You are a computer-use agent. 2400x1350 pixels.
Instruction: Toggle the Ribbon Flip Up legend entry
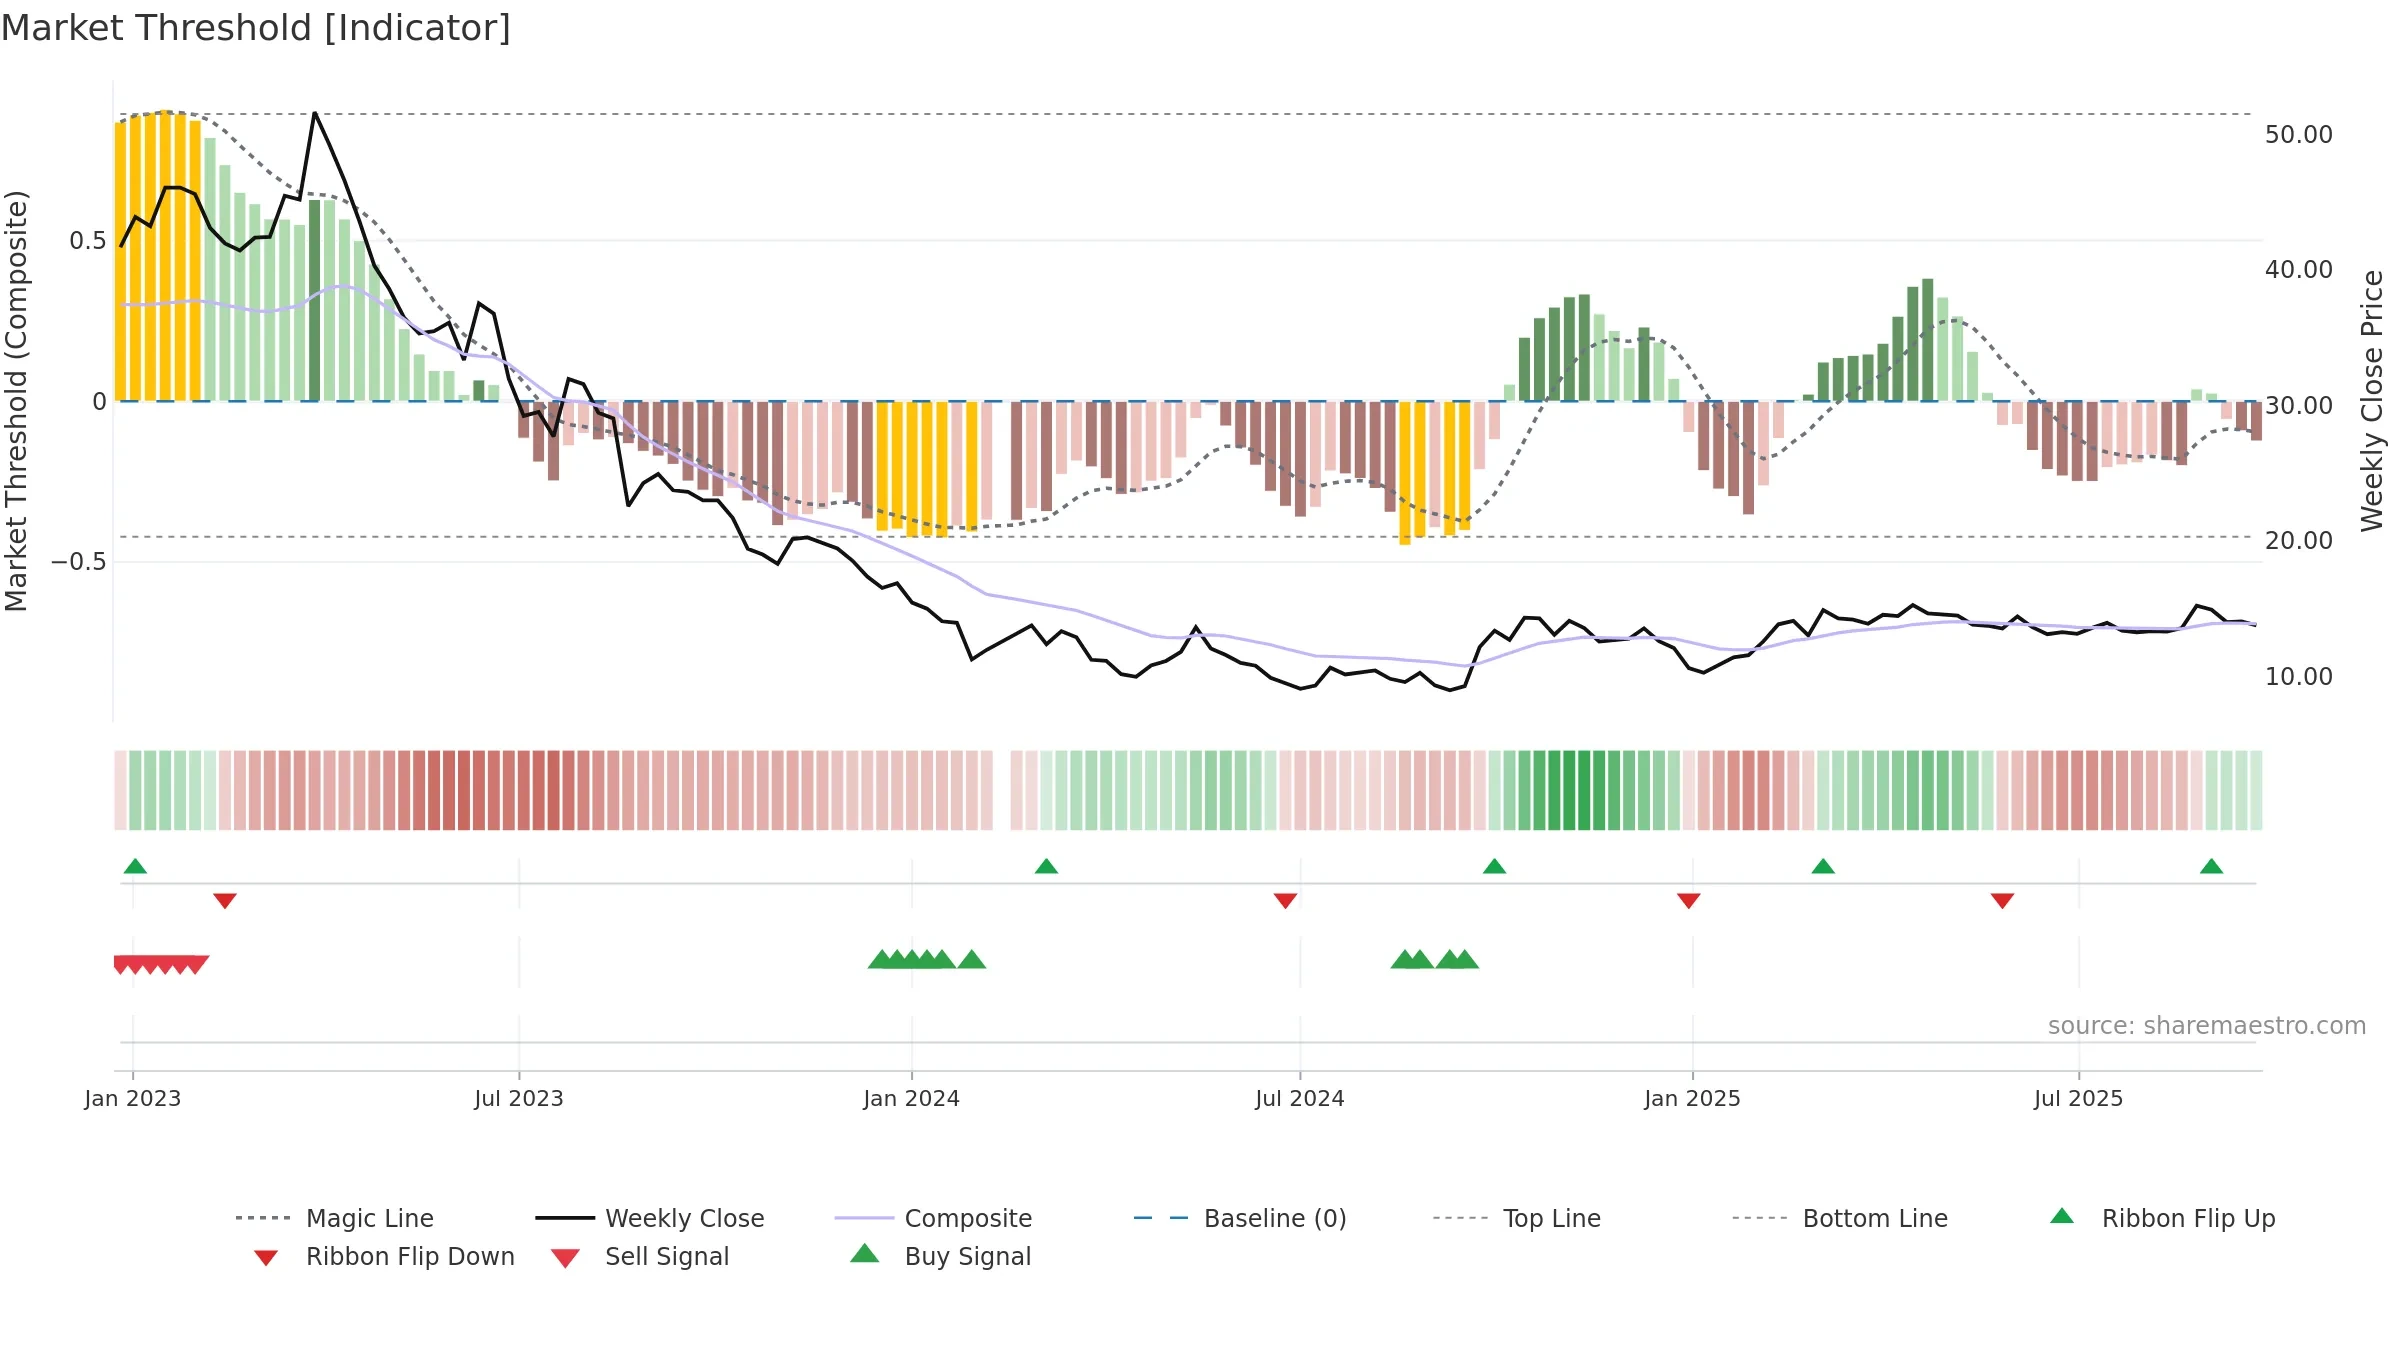tap(2162, 1218)
